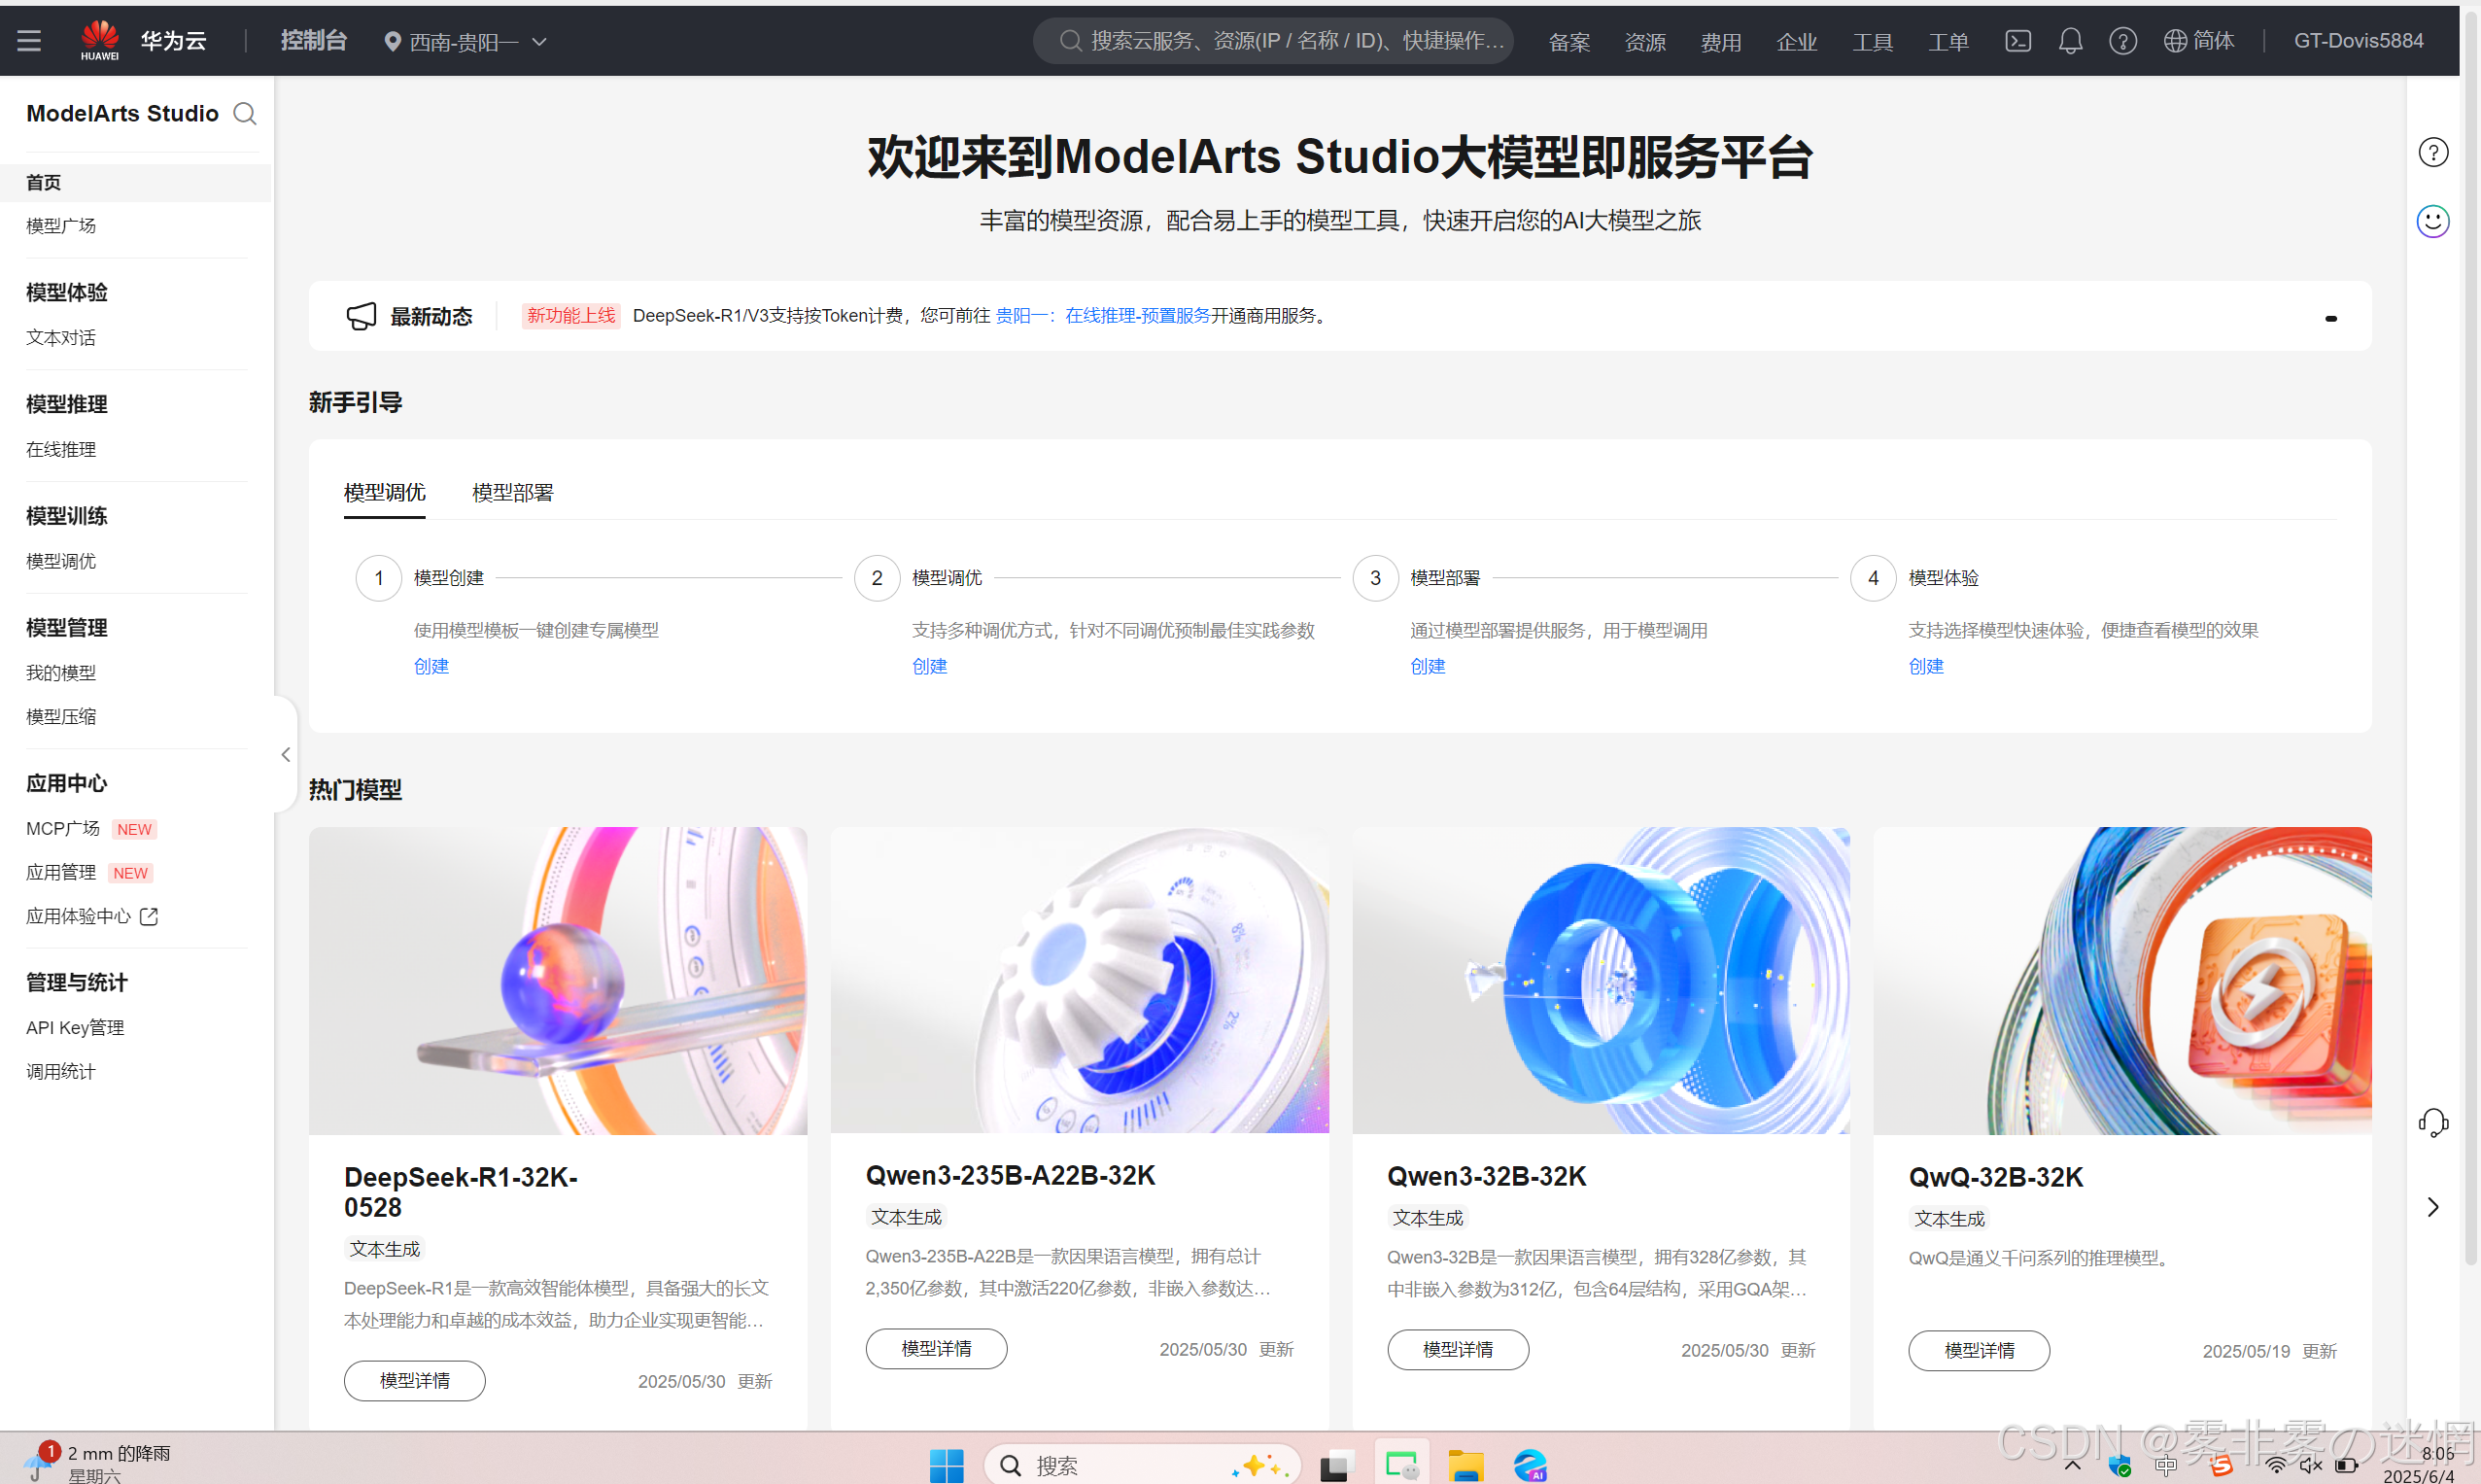This screenshot has height=1484, width=2481.
Task: Select 首页 in the sidebar
Action: click(136, 183)
